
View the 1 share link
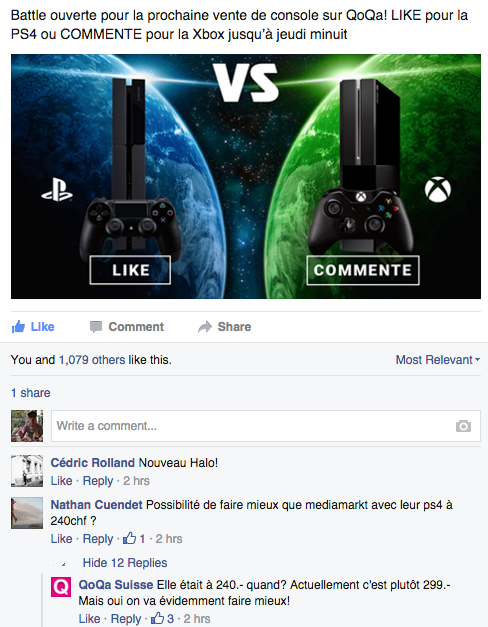click(30, 393)
